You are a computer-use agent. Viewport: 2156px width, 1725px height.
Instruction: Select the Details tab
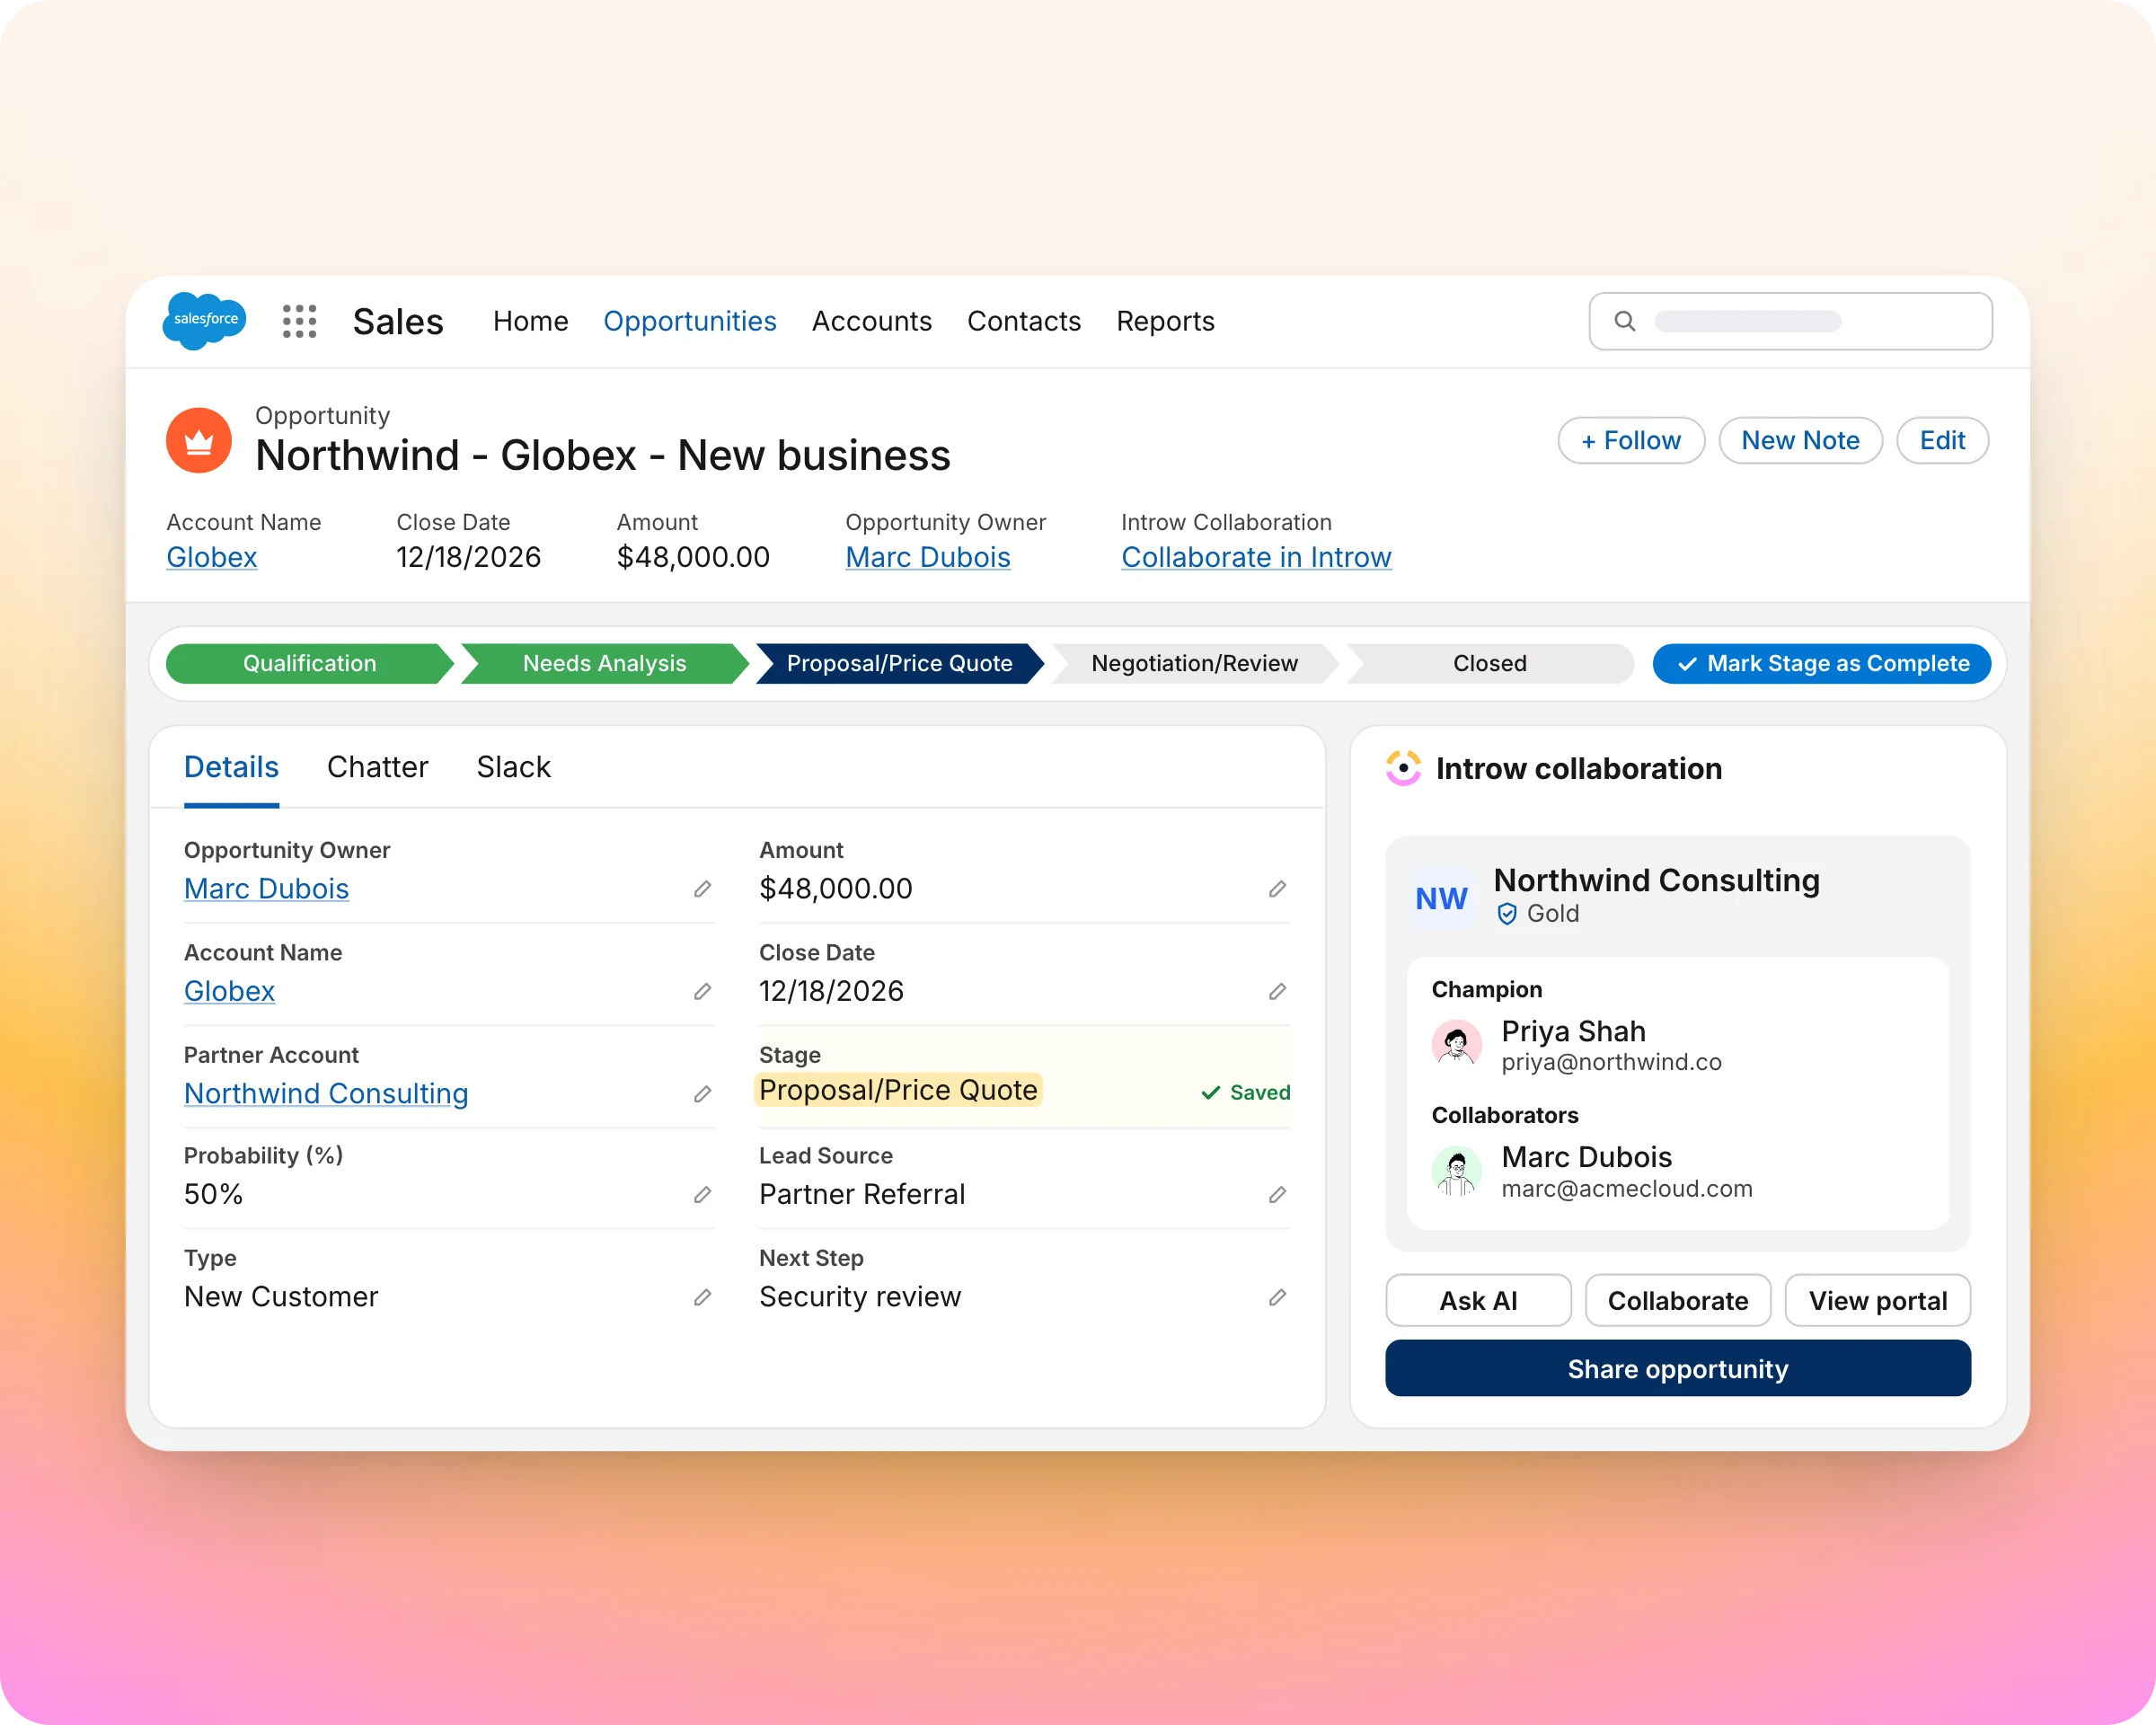tap(231, 767)
